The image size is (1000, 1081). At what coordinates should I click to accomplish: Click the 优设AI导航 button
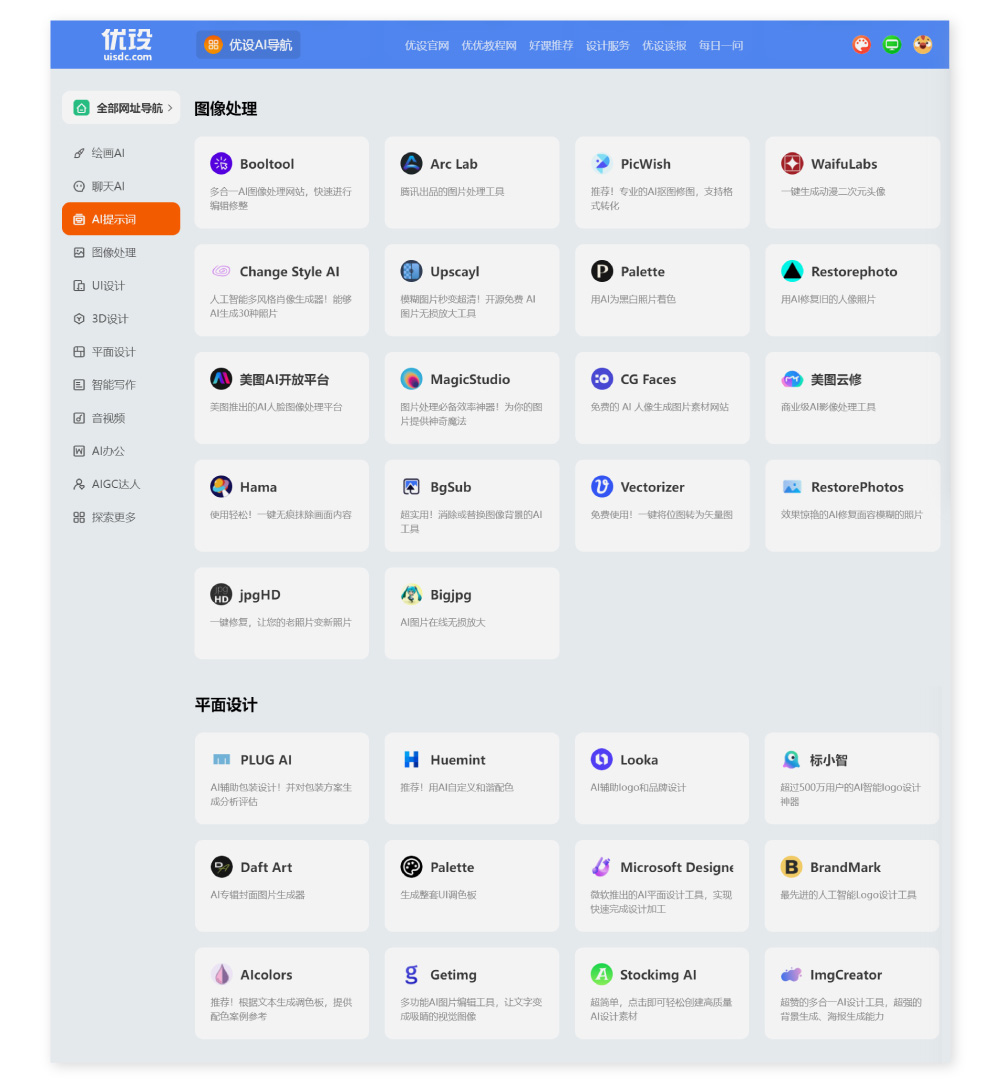[x=248, y=45]
